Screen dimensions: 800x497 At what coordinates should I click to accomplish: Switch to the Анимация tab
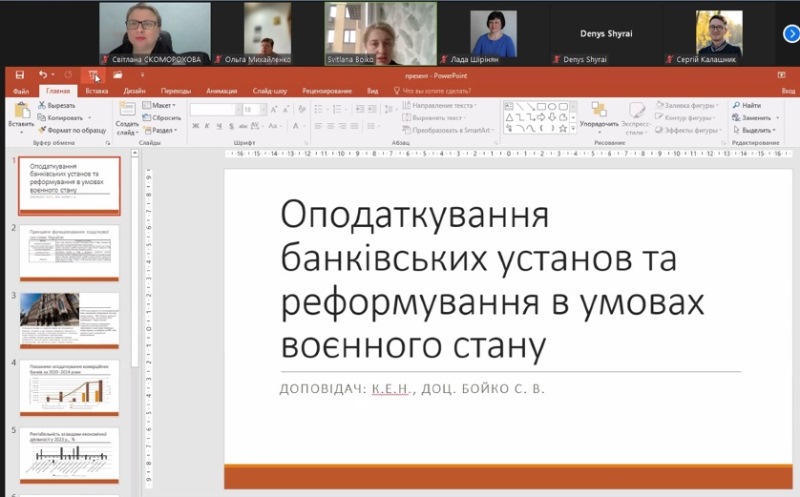tap(221, 91)
